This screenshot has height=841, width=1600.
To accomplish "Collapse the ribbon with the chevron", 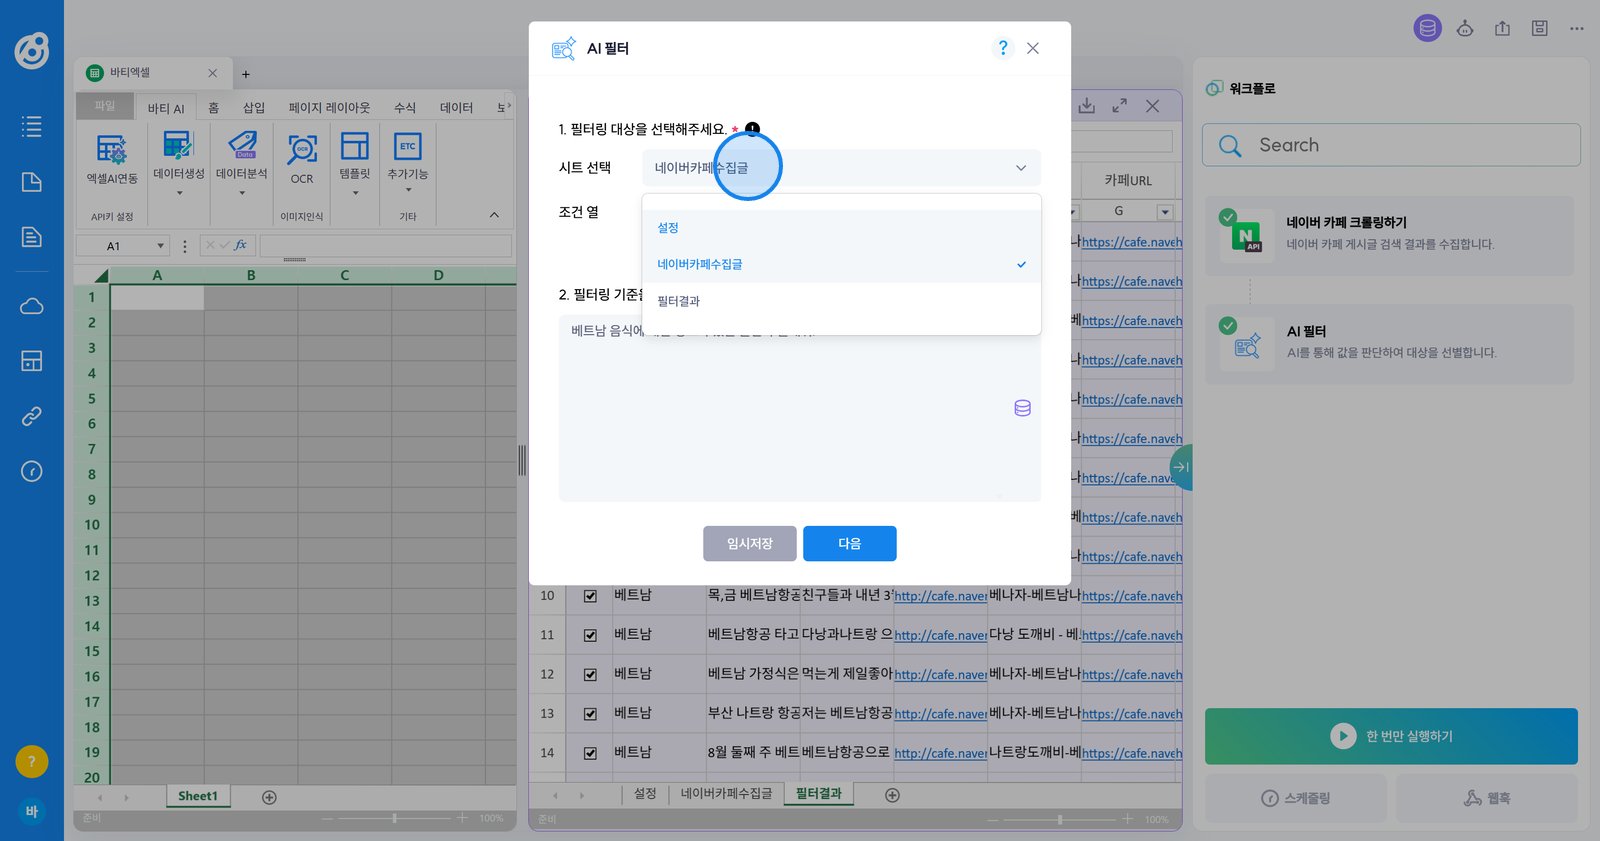I will 494,215.
